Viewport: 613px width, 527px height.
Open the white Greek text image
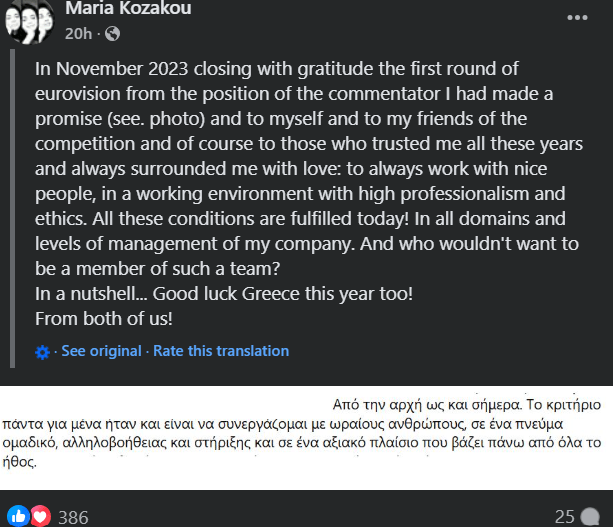306,438
